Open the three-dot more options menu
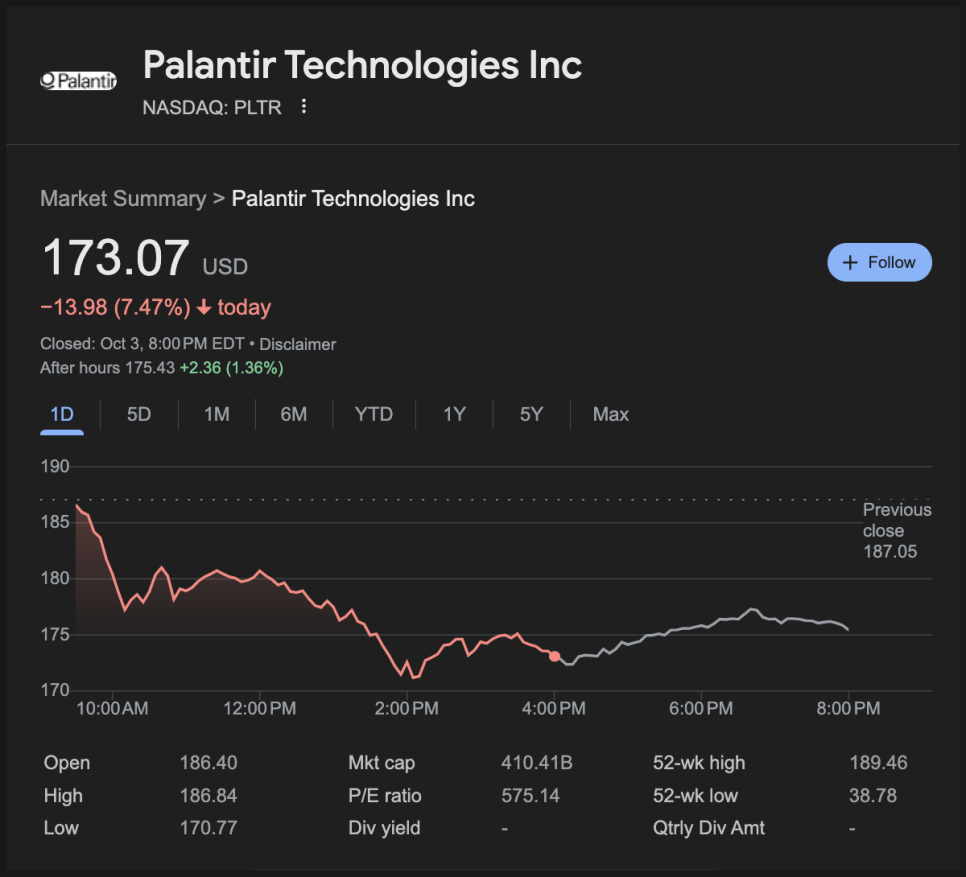The width and height of the screenshot is (966, 877). click(304, 107)
